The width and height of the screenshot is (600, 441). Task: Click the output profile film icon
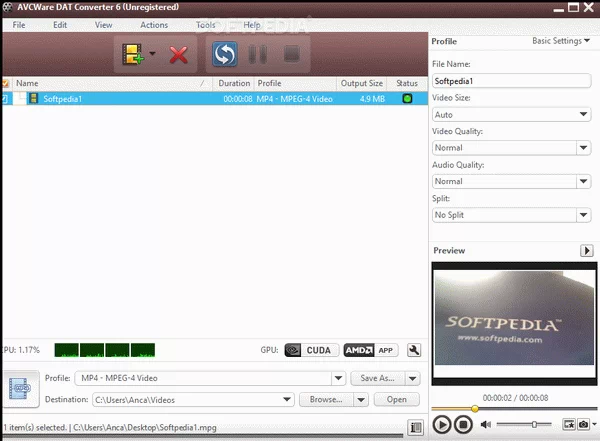tap(20, 389)
